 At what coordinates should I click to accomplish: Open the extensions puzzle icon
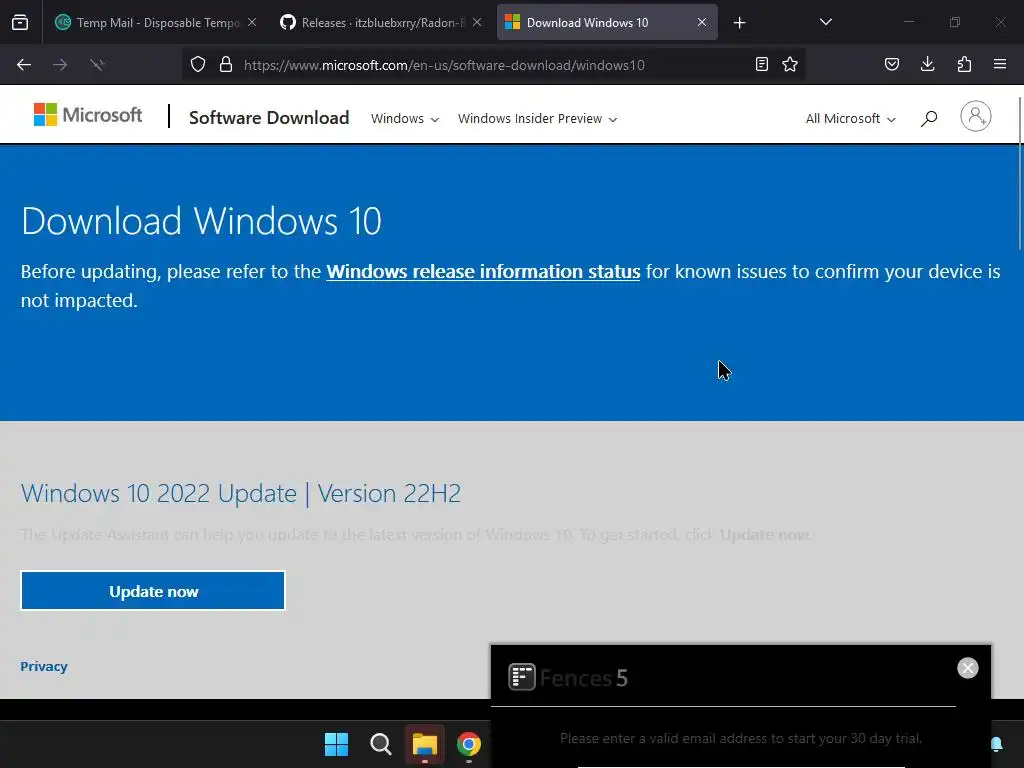pos(964,65)
